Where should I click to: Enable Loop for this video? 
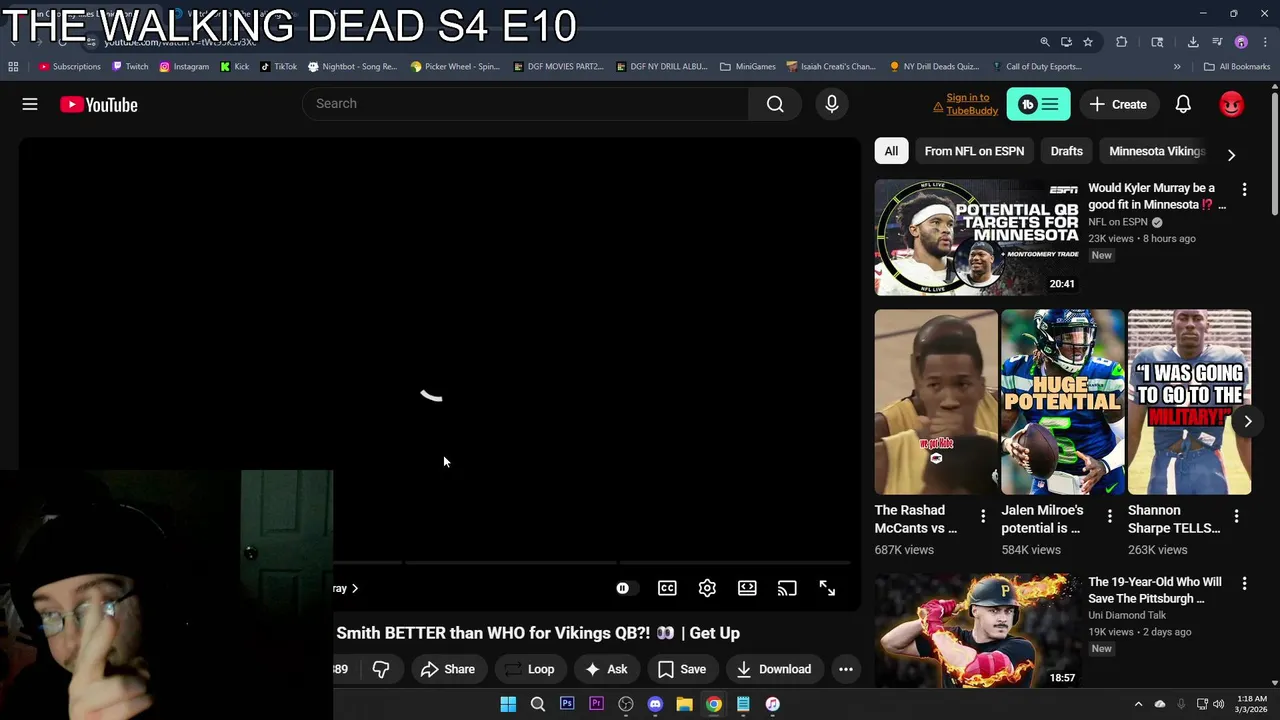pyautogui.click(x=530, y=669)
